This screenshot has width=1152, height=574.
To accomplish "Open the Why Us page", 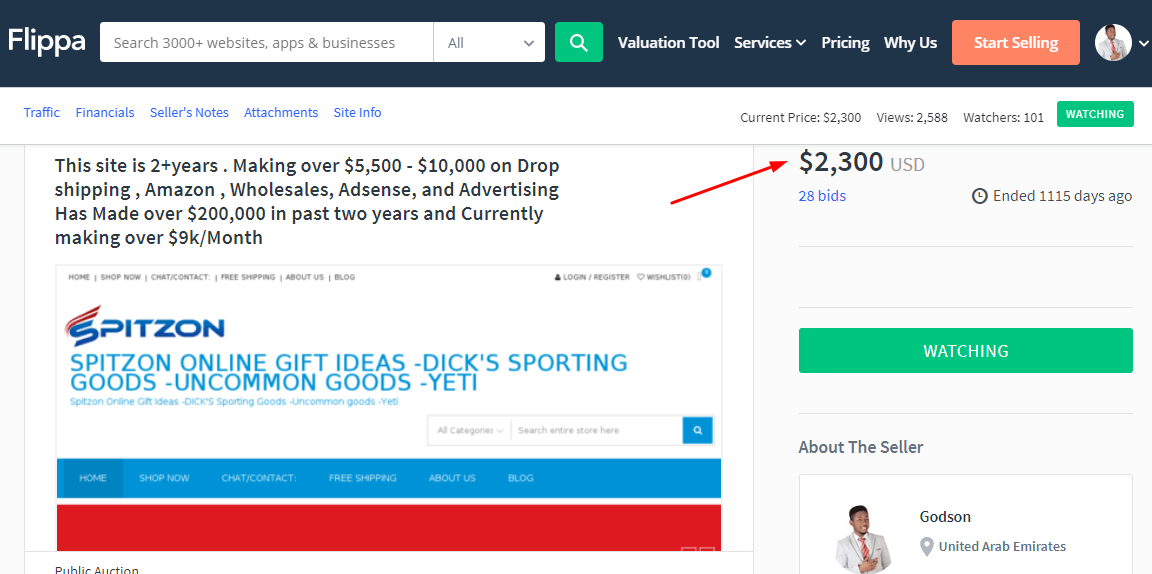I will pos(910,43).
